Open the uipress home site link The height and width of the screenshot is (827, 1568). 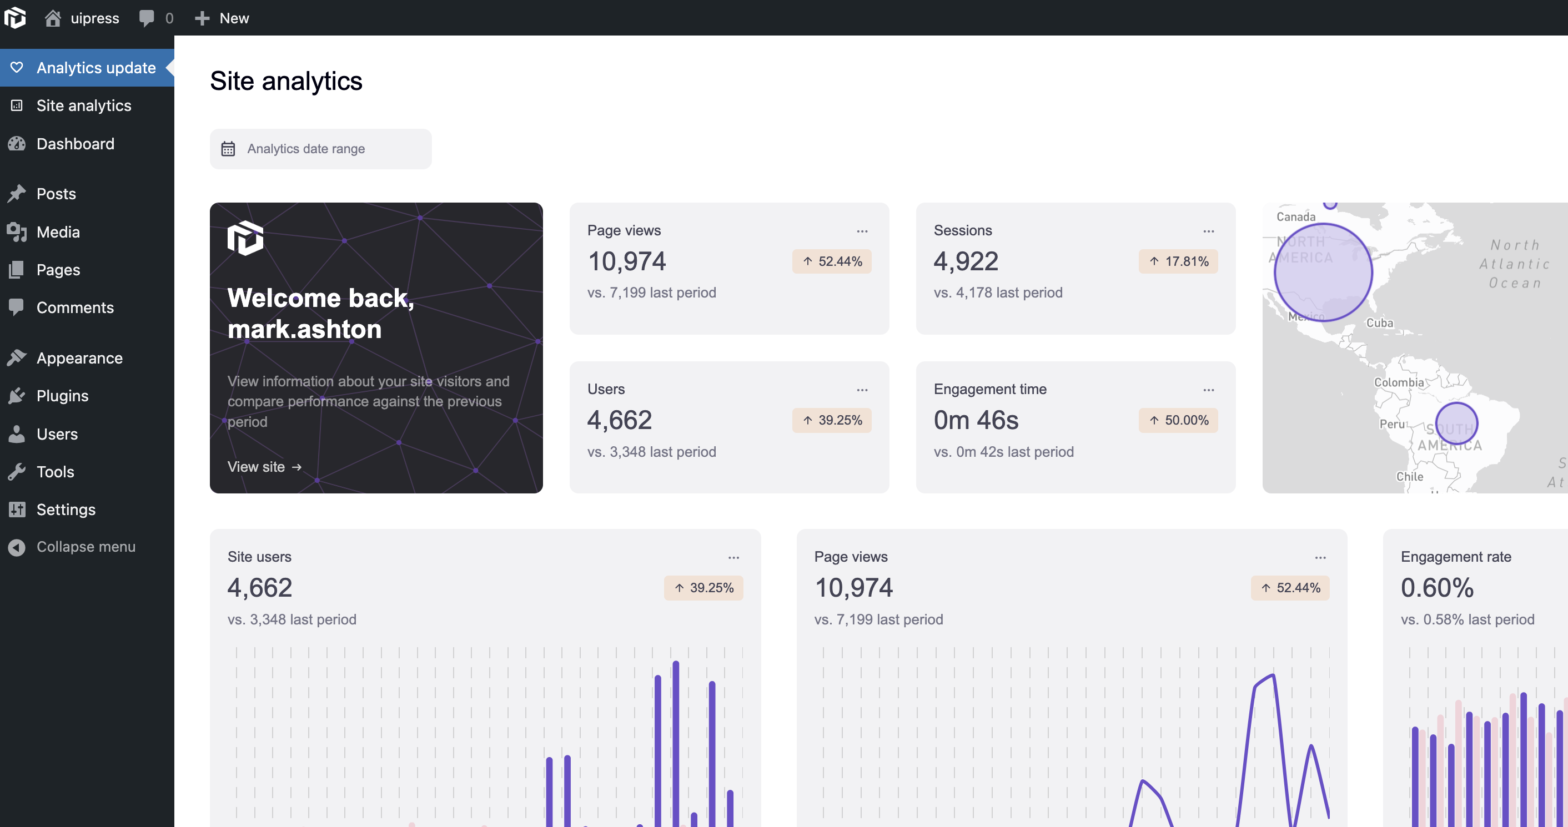(x=81, y=18)
